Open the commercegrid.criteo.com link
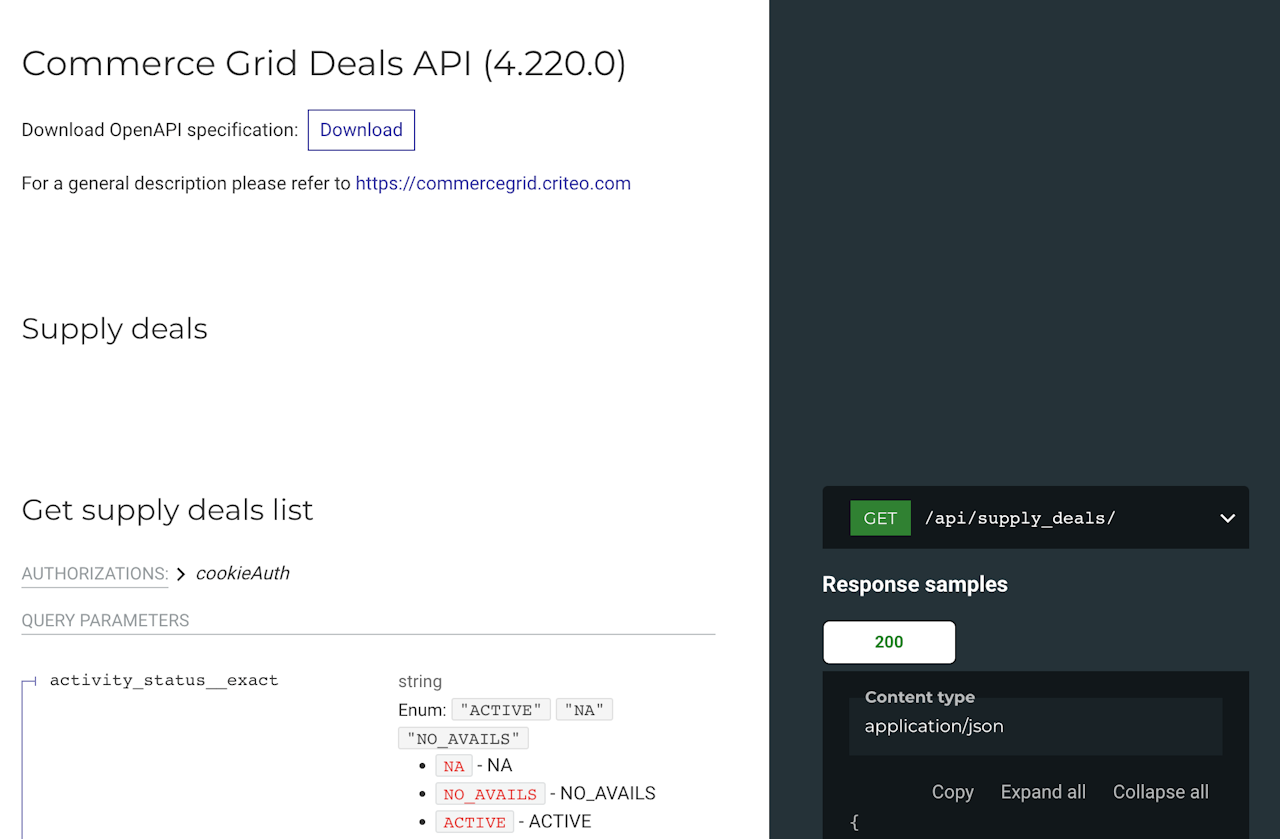 pyautogui.click(x=493, y=183)
